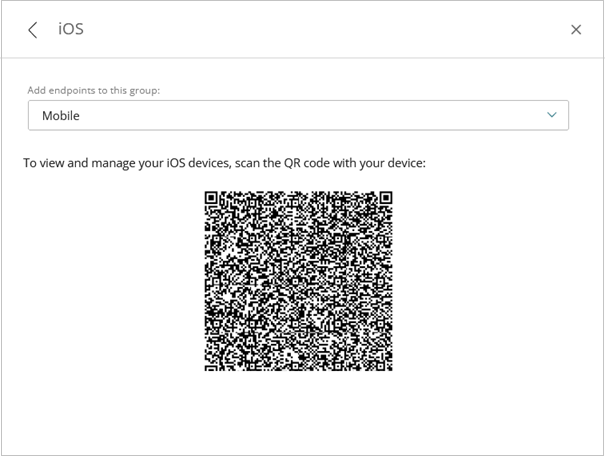The image size is (605, 458).
Task: Click the iOS dialog title
Action: click(71, 29)
